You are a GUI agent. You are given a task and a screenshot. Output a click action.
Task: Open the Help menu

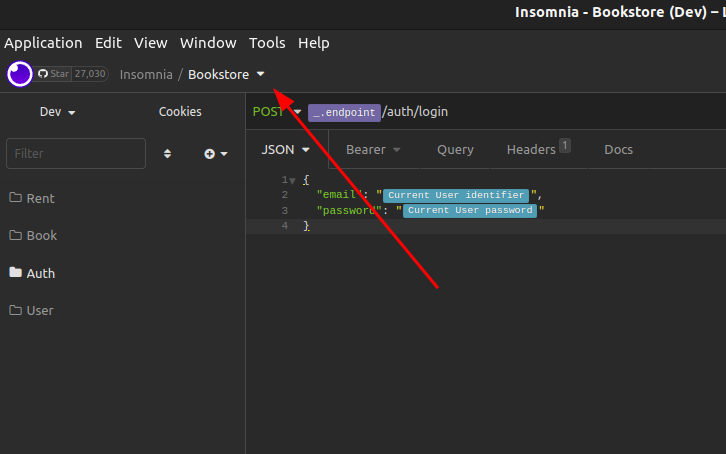click(313, 43)
